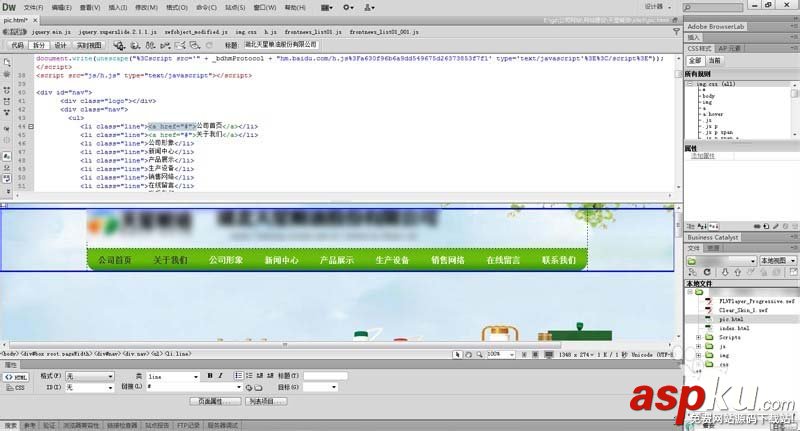This screenshot has height=431, width=800.
Task: Open the local view dropdown in Files
Action: point(778,261)
